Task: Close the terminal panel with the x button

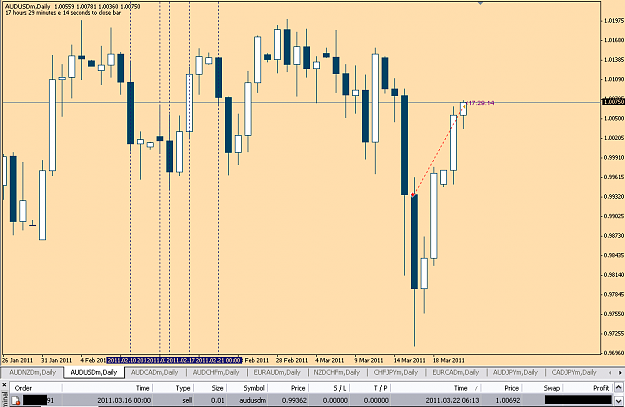Action: click(x=4, y=385)
